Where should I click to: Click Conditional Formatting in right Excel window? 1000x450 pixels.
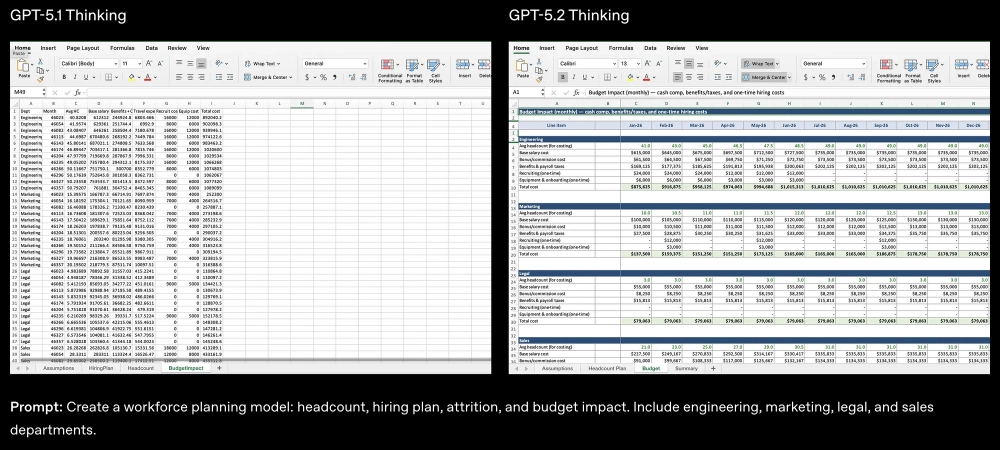[x=887, y=70]
